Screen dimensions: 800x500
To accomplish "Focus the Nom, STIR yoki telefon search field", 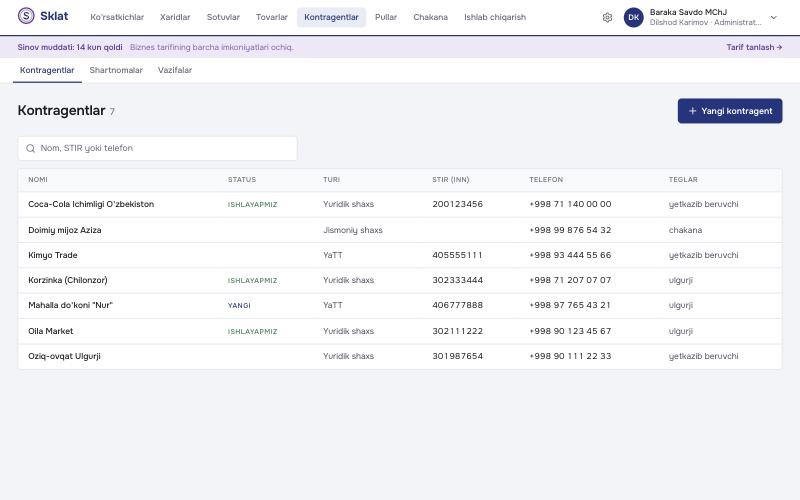I will (158, 148).
